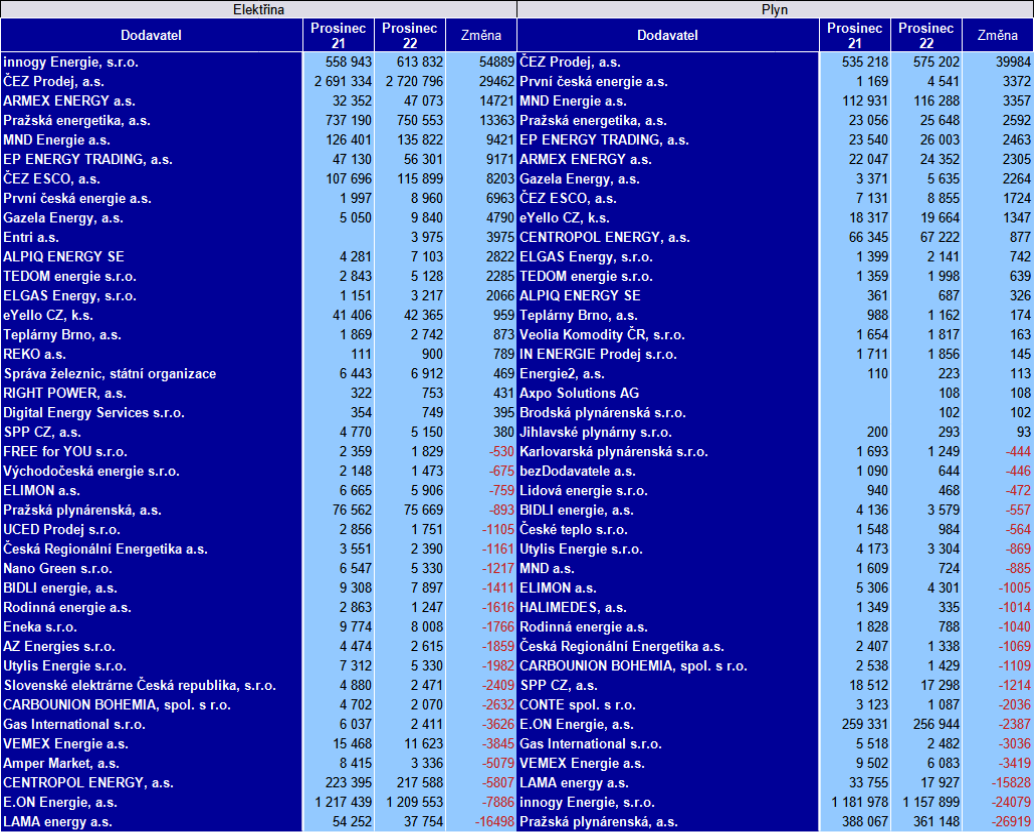Screen dimensions: 1035x832
Task: Click Prosinec 21 header in Elektřina table
Action: pos(337,36)
